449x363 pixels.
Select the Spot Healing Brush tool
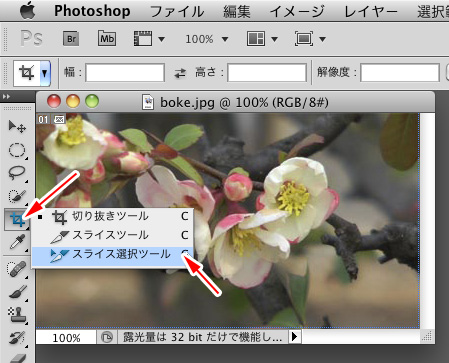[x=17, y=269]
